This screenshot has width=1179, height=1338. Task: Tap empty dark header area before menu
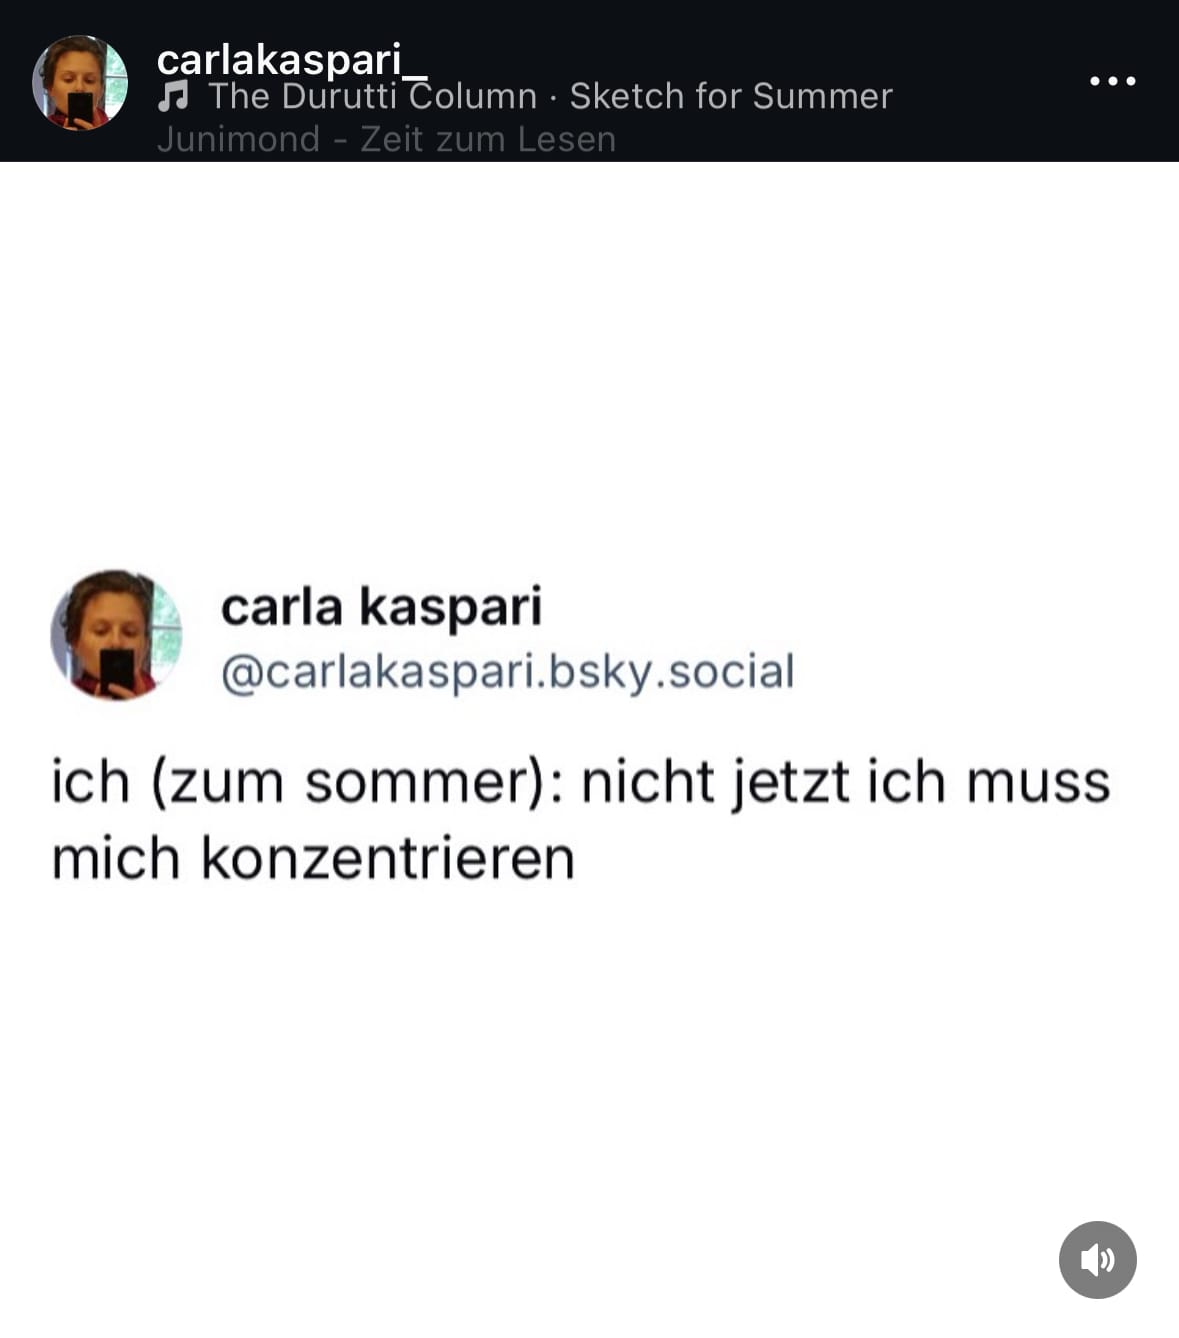990,81
